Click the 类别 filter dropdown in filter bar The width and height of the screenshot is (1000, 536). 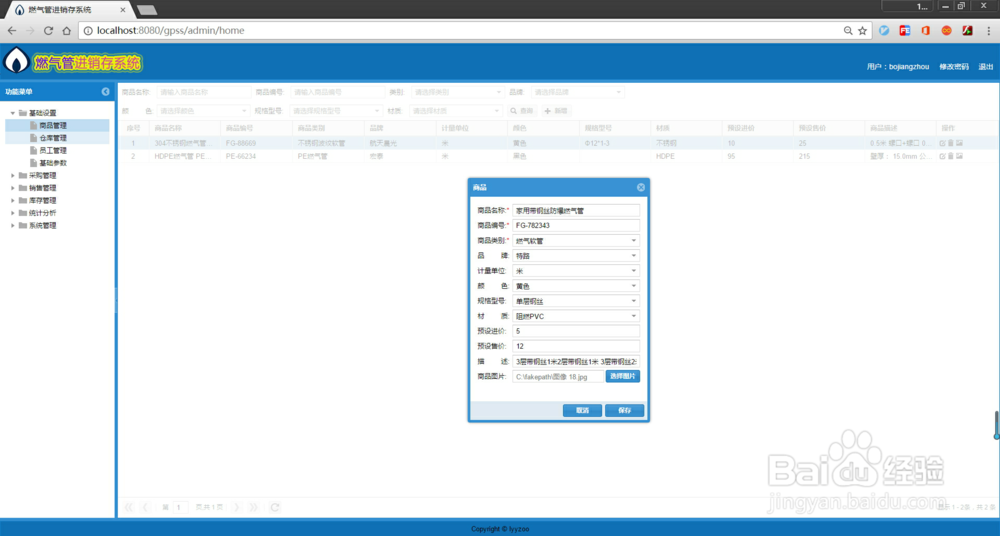pyautogui.click(x=457, y=93)
